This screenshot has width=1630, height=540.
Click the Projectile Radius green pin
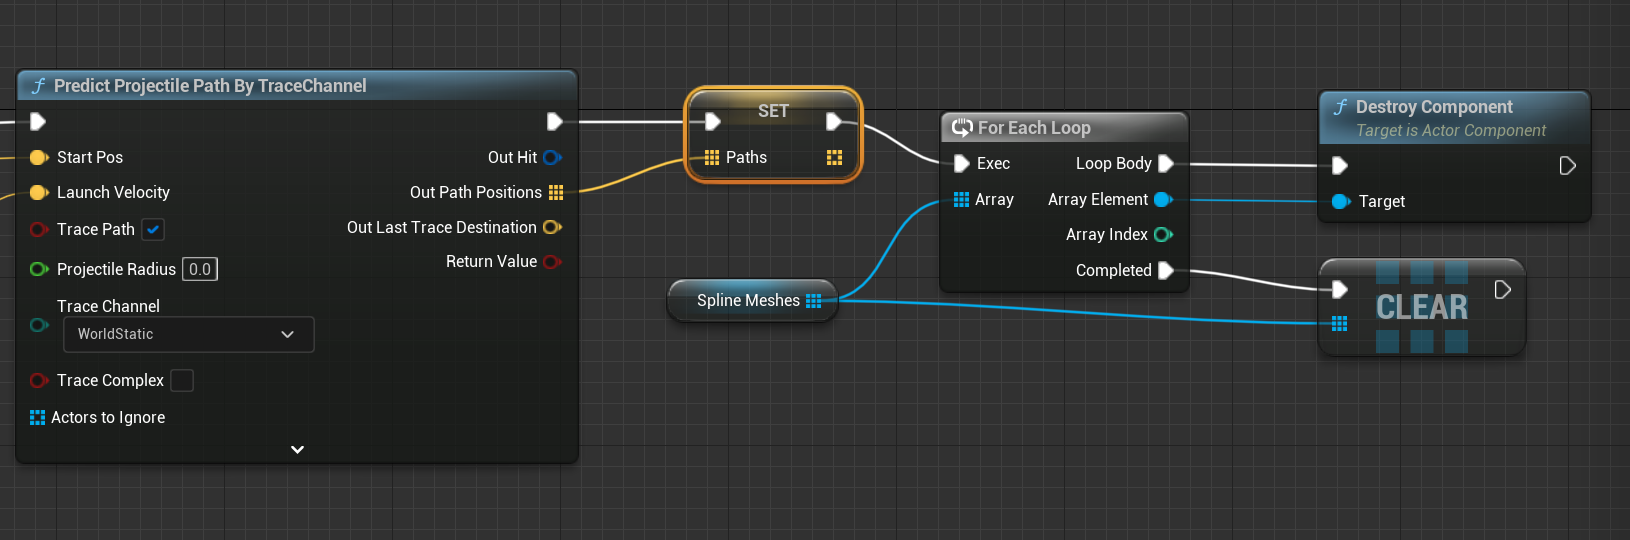pos(39,269)
